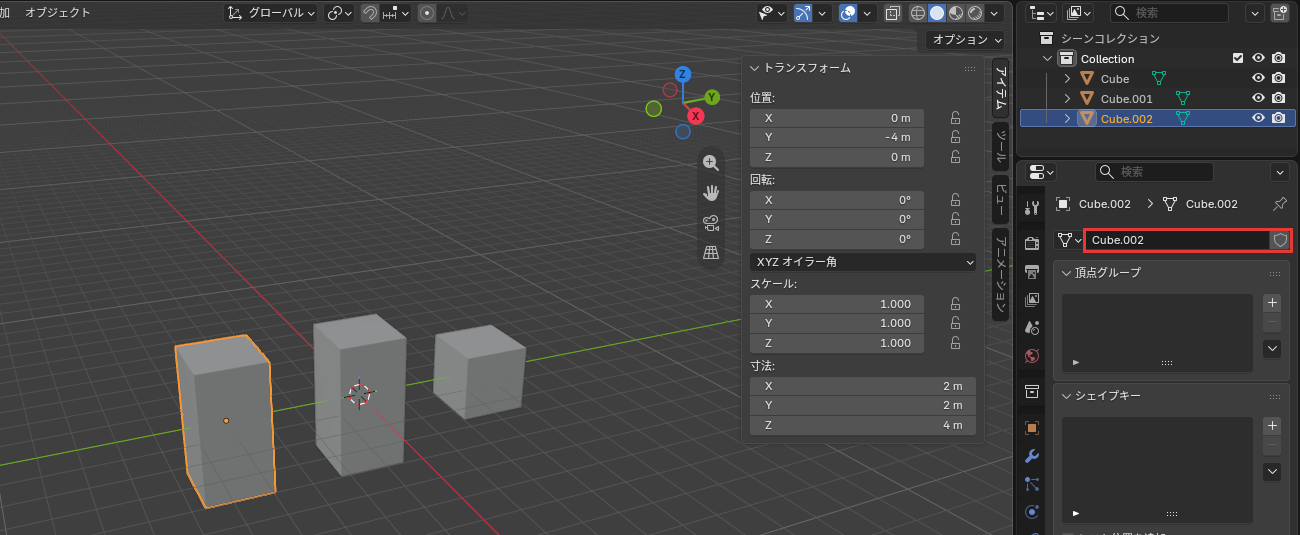Toggle fake user shield icon
Viewport: 1300px width, 535px height.
tap(1279, 240)
